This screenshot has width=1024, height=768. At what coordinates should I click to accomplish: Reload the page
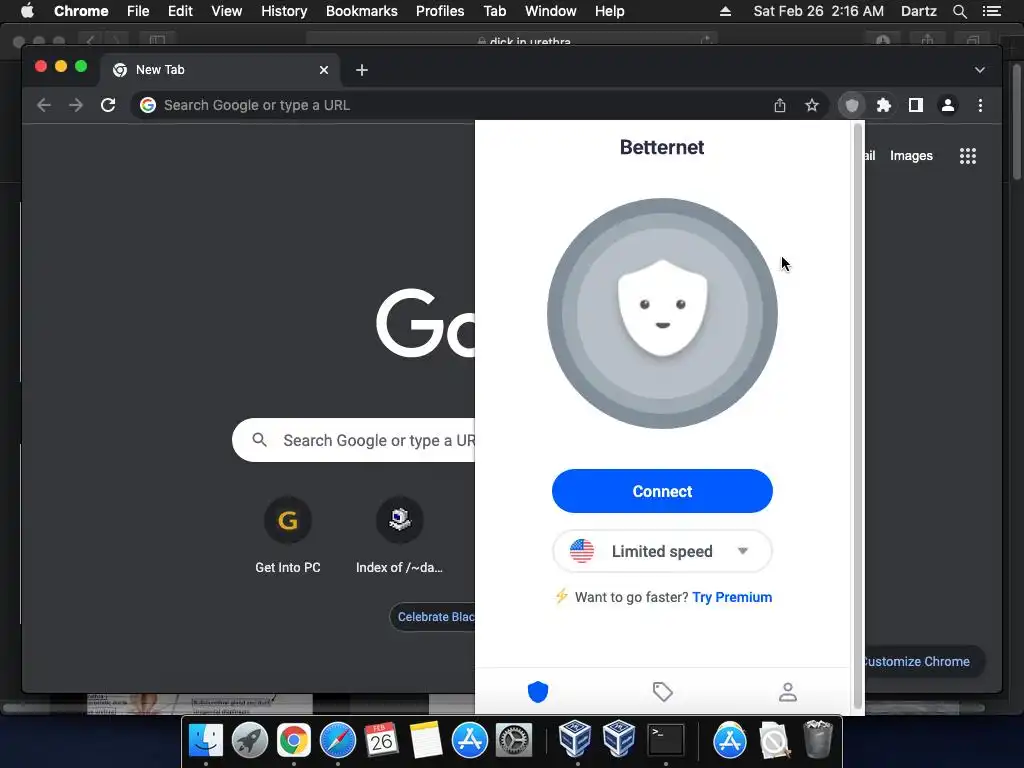(x=108, y=105)
